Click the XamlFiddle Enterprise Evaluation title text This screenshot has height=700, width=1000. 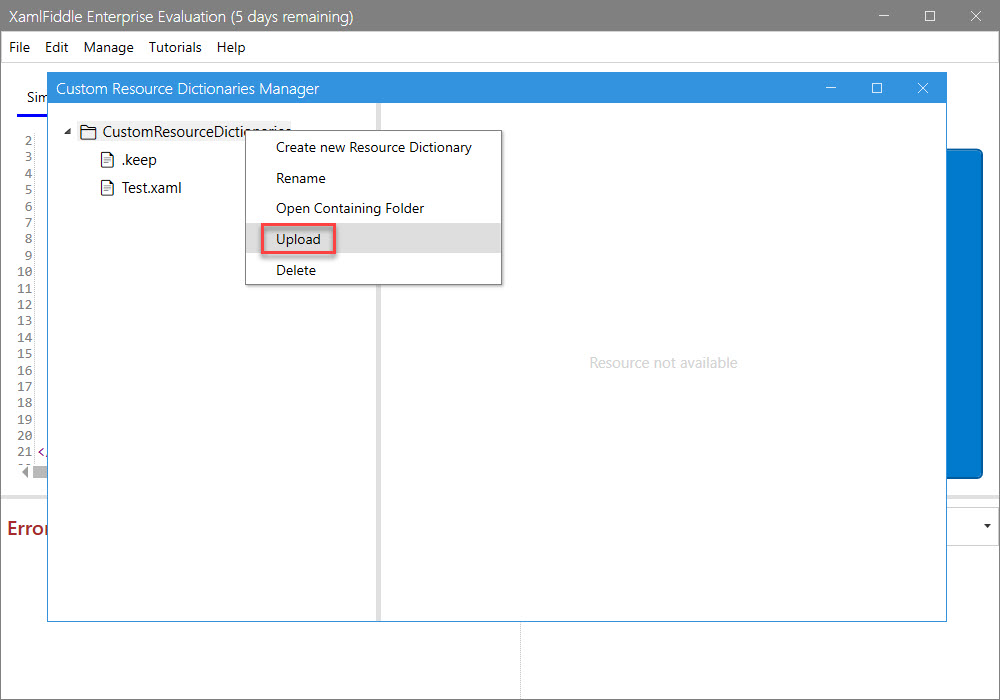pos(181,17)
